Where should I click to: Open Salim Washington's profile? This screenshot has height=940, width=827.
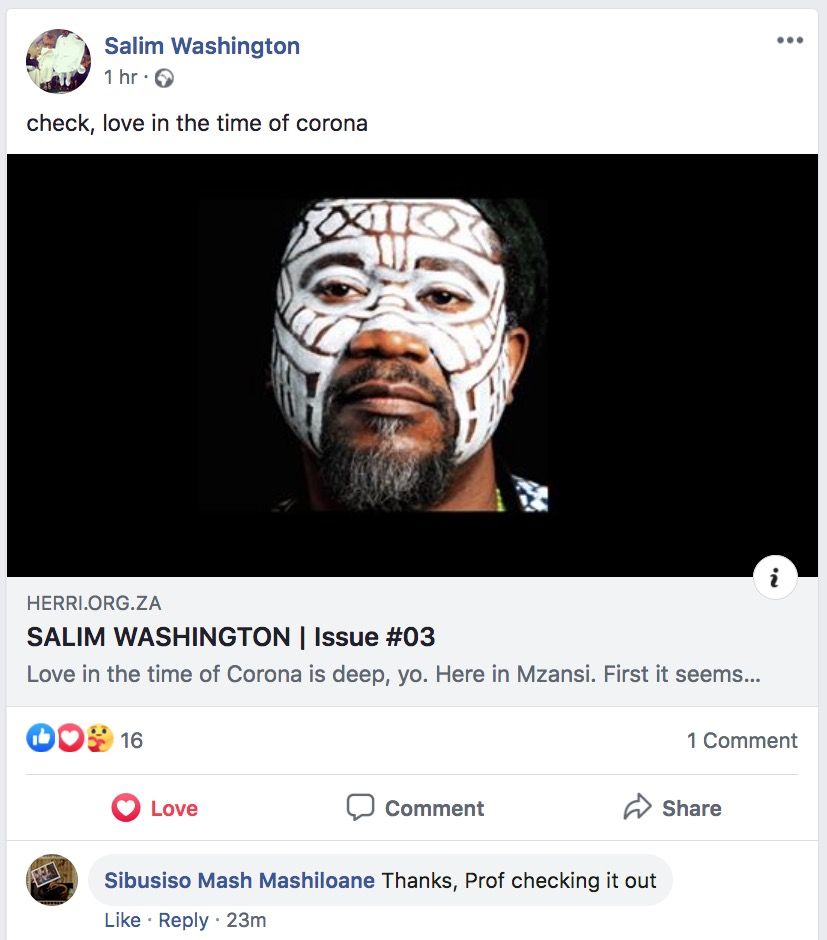coord(201,45)
